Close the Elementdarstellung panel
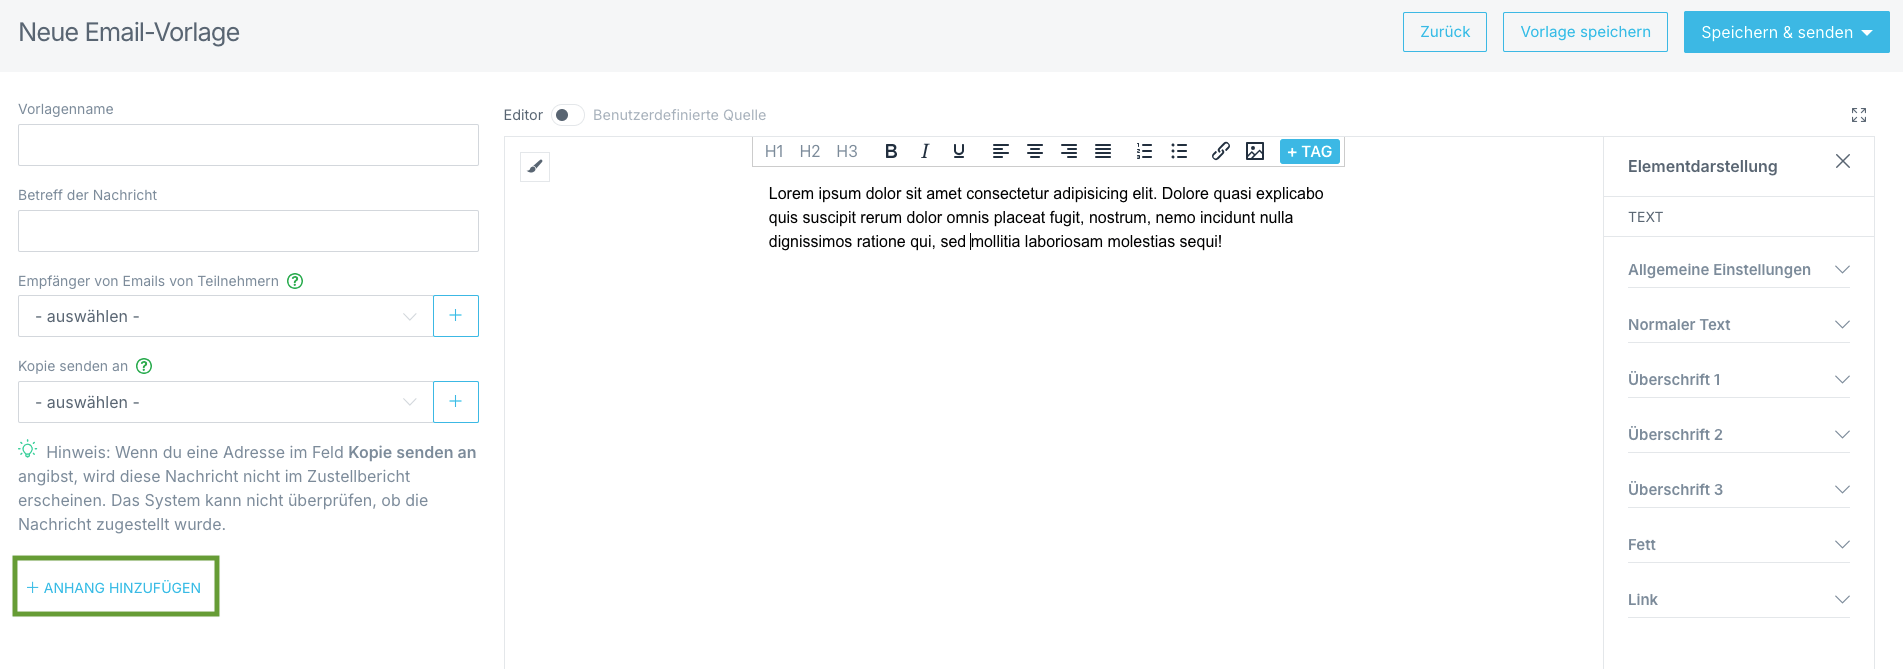Viewport: 1903px width, 669px height. coord(1843,162)
